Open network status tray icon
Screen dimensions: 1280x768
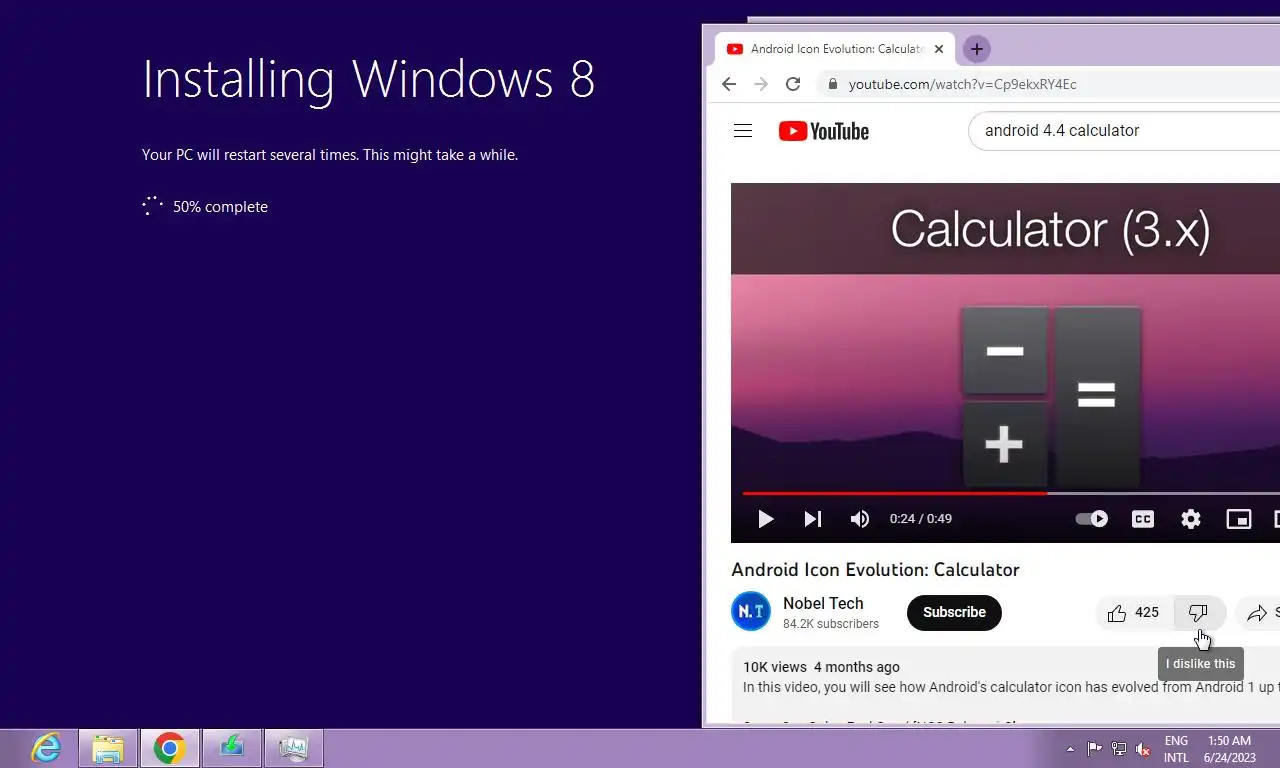(x=1119, y=749)
